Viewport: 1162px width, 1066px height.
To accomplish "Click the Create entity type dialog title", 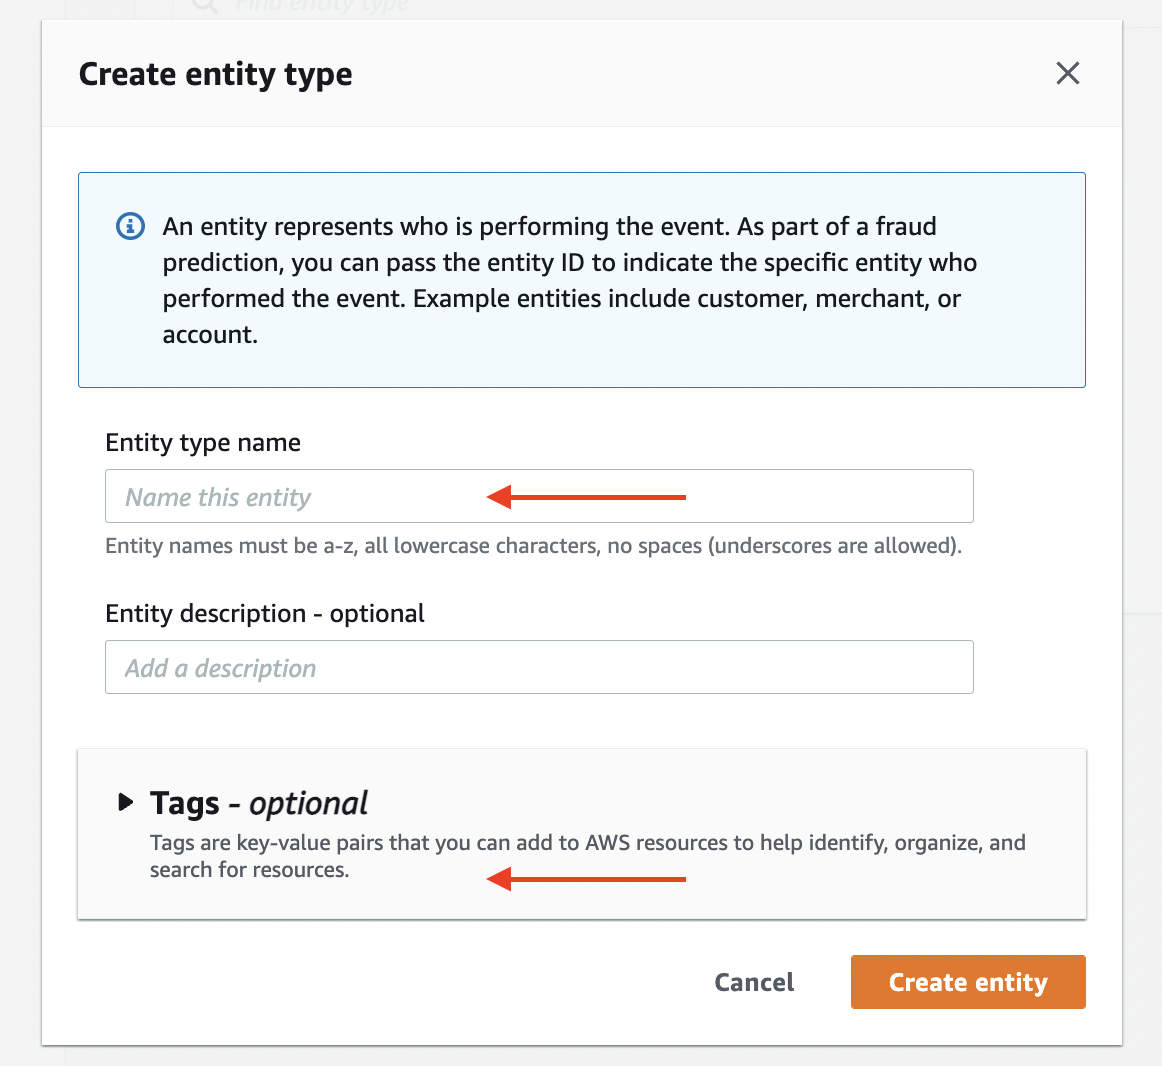I will coord(216,74).
